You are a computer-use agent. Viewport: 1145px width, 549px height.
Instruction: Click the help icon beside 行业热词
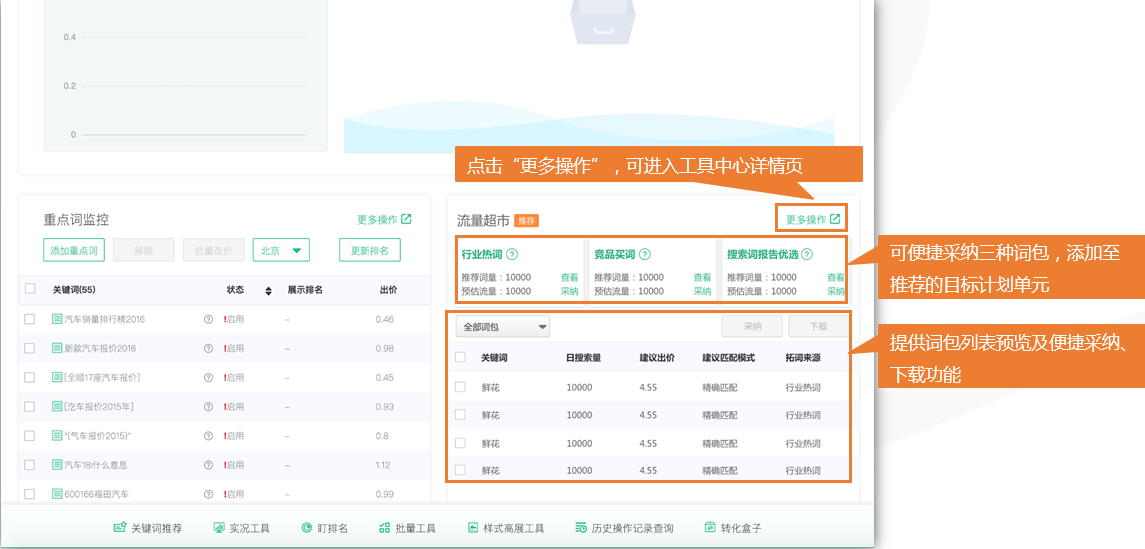(512, 255)
